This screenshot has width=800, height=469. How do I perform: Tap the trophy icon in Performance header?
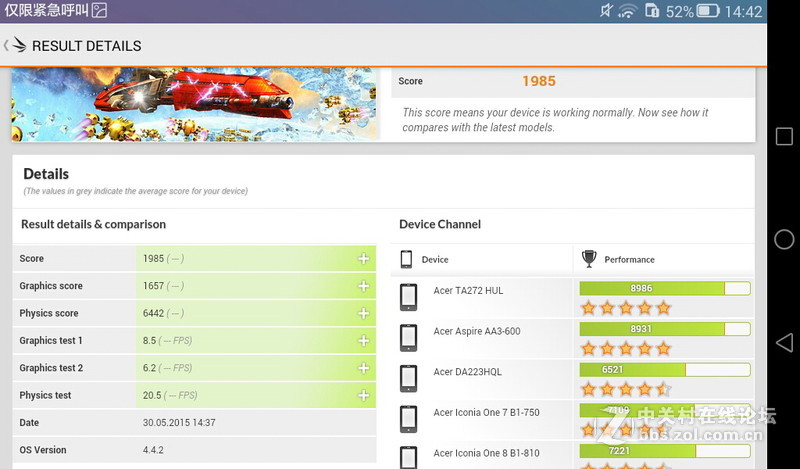589,259
